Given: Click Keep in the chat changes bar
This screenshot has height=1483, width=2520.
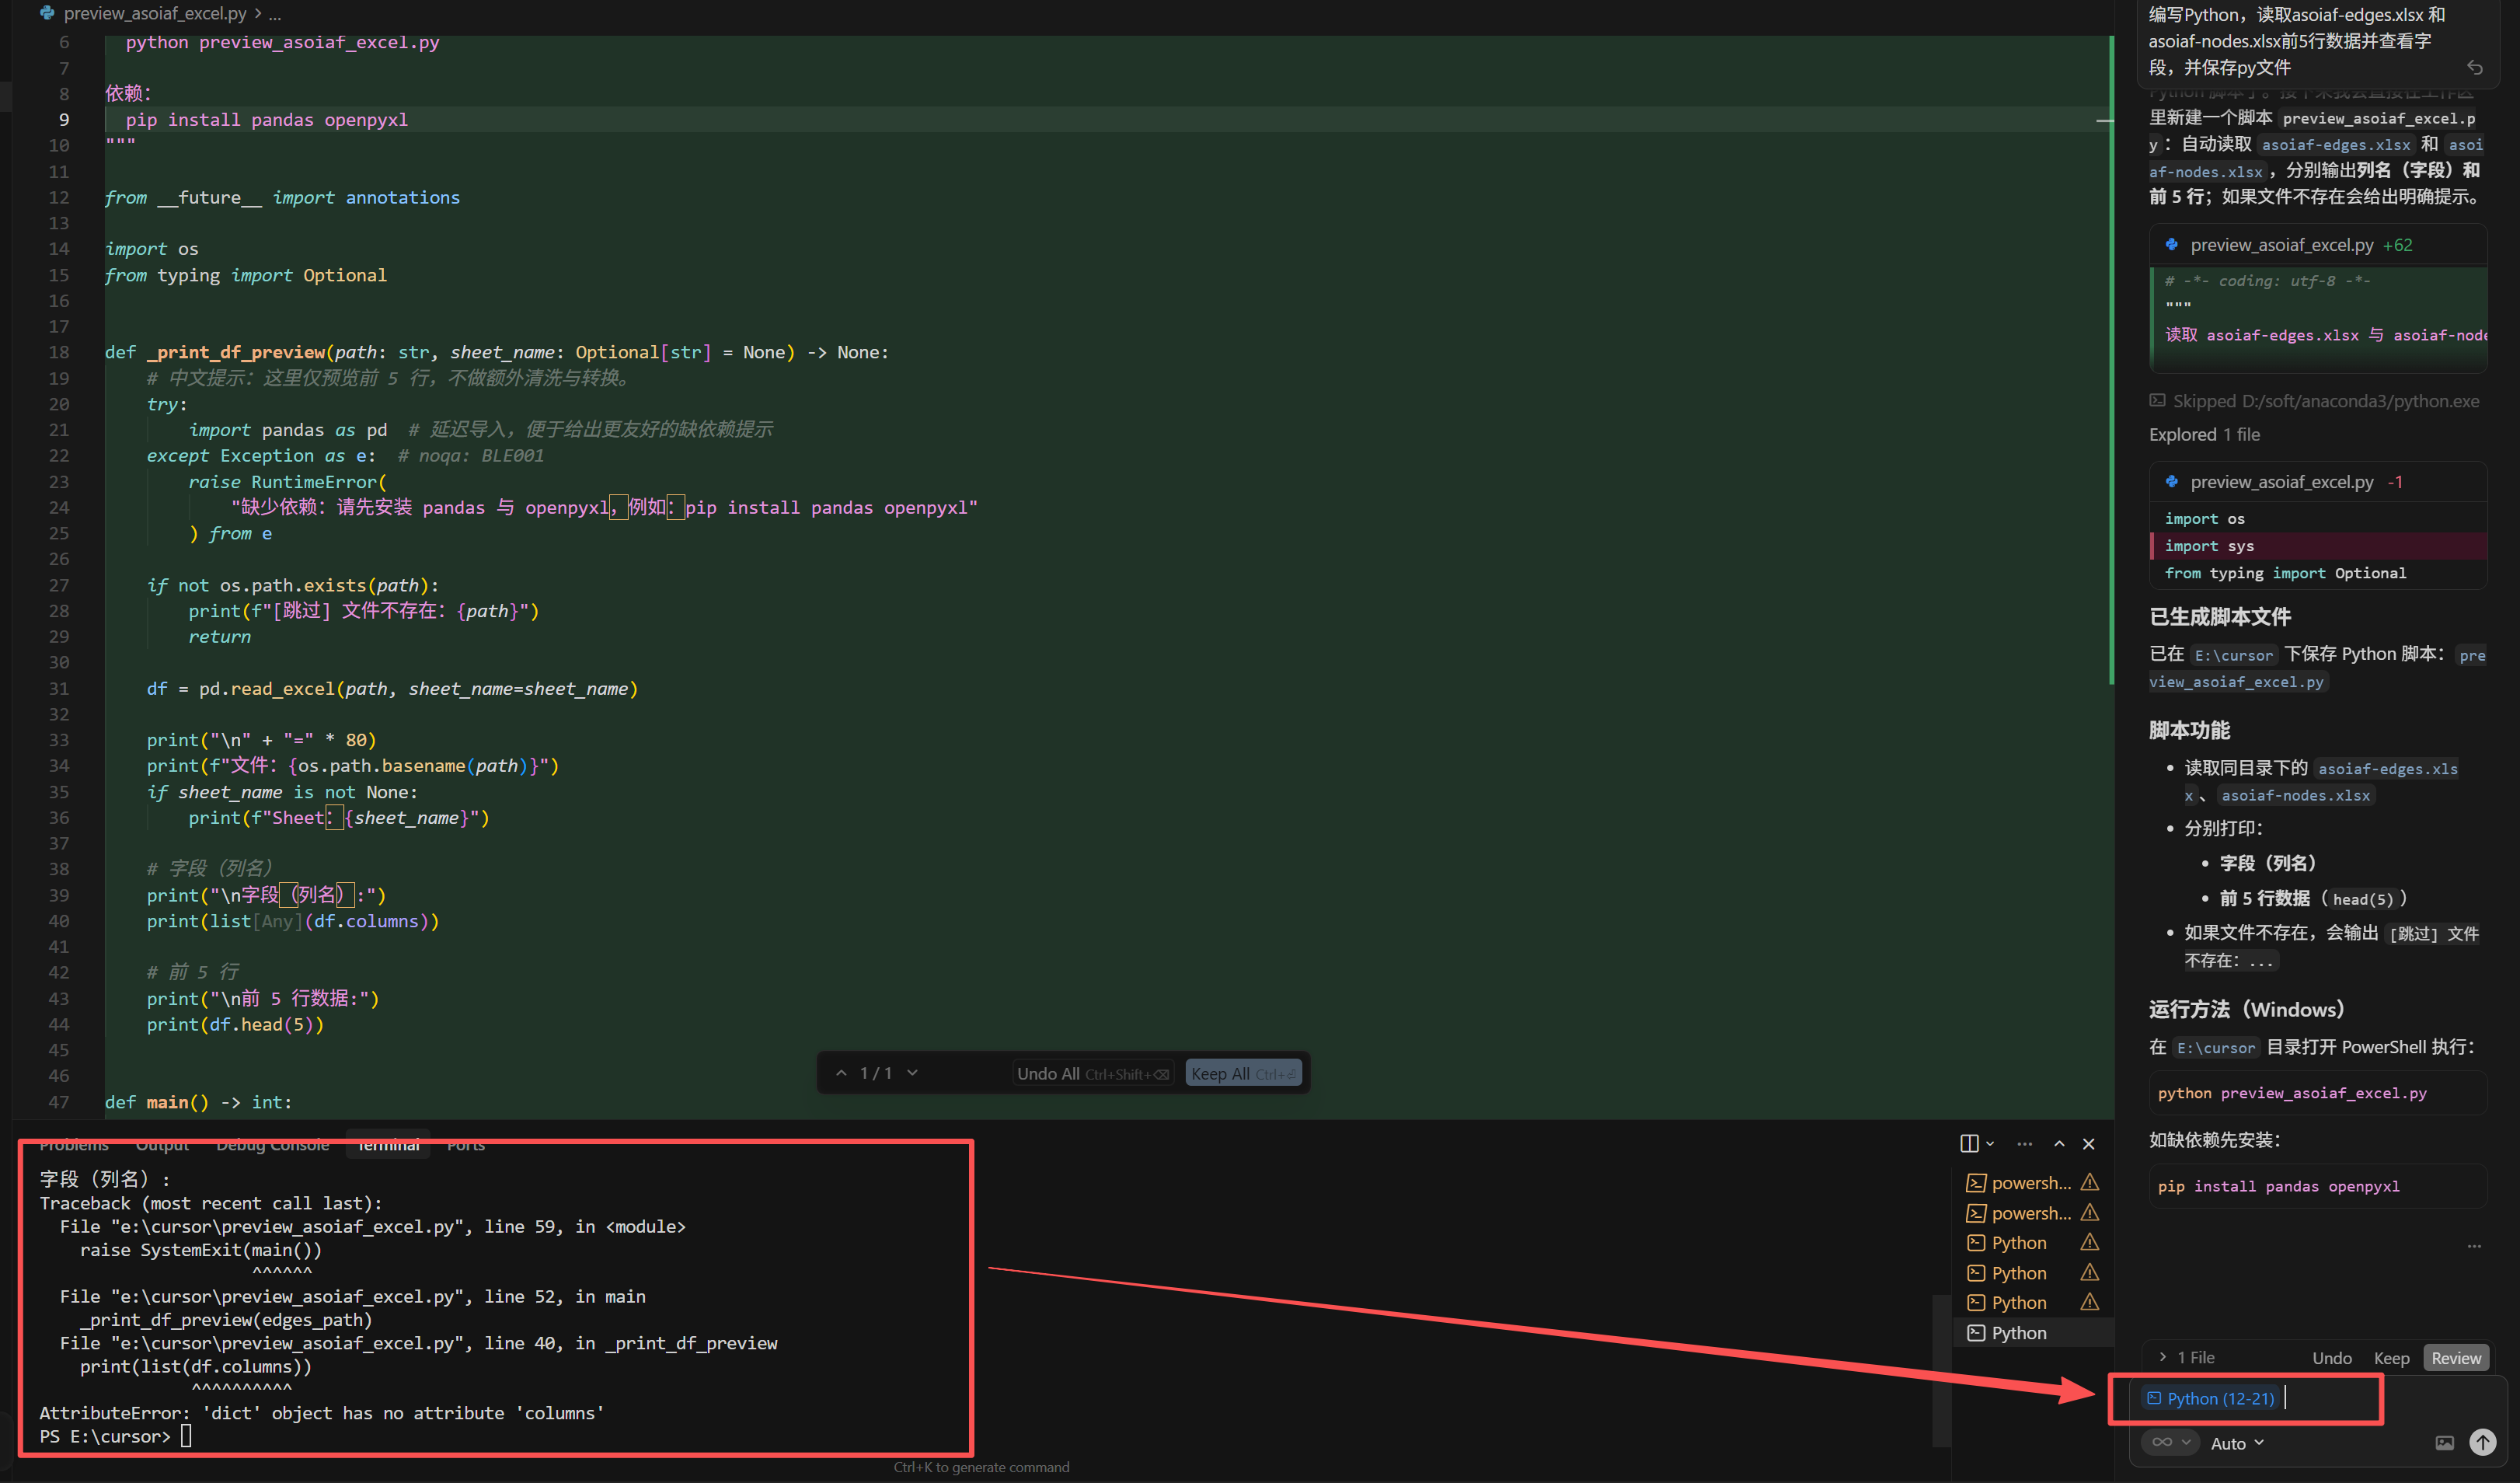Looking at the screenshot, I should click(x=2391, y=1357).
